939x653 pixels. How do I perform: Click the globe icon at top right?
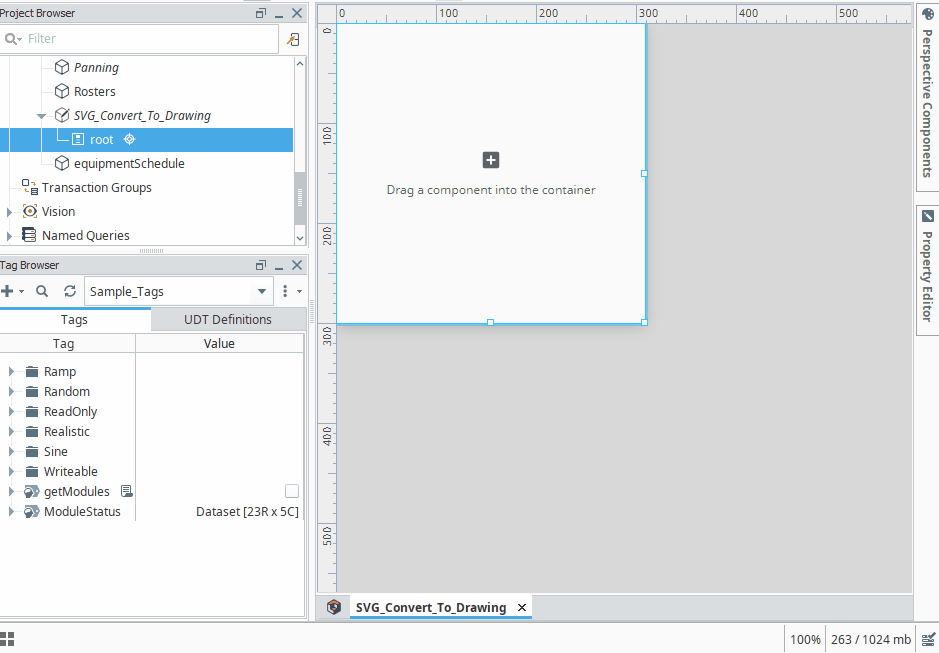coord(928,13)
